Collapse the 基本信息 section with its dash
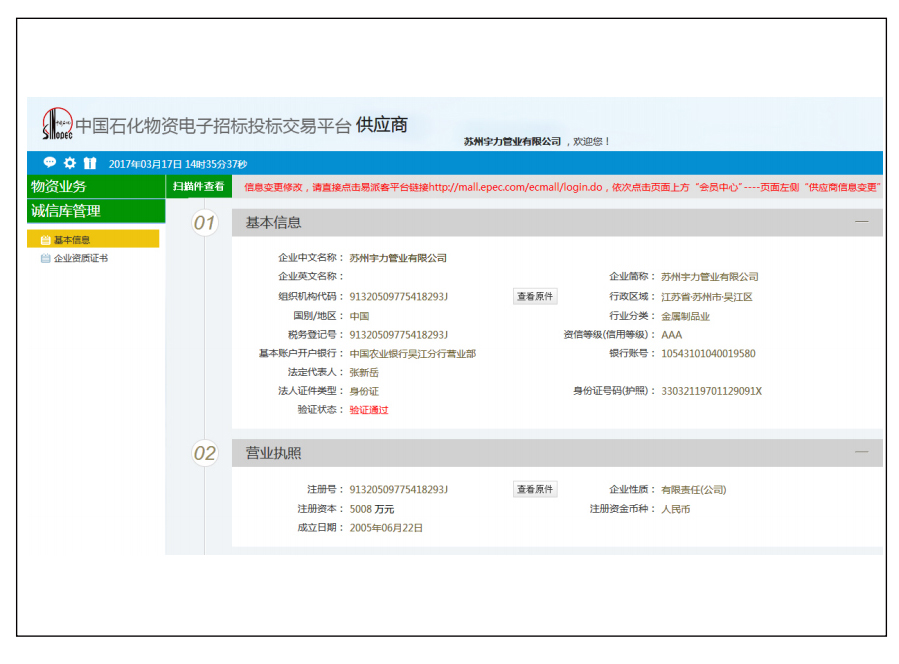 861,222
